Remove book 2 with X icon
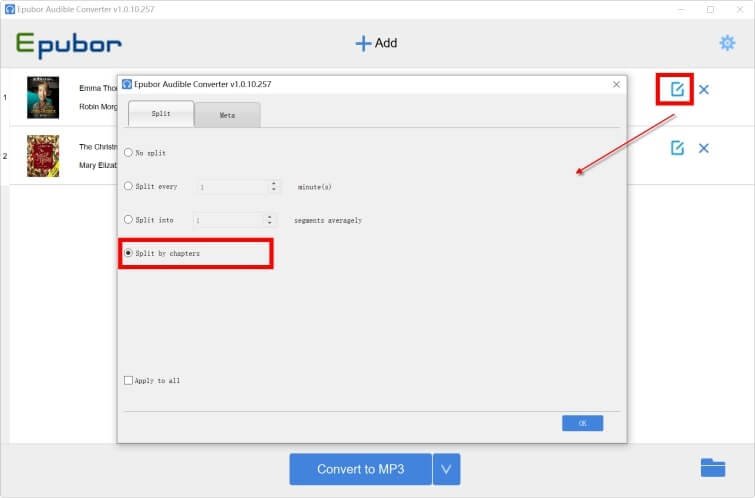755x498 pixels. tap(703, 148)
